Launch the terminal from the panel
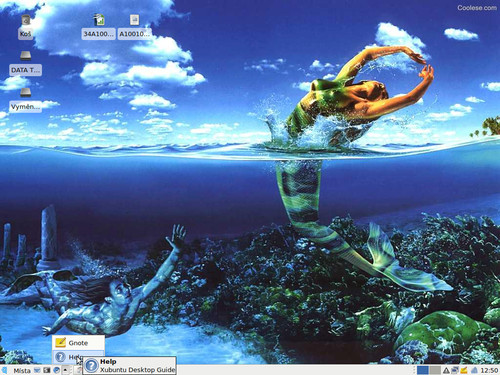500x375 pixels. [x=47, y=370]
